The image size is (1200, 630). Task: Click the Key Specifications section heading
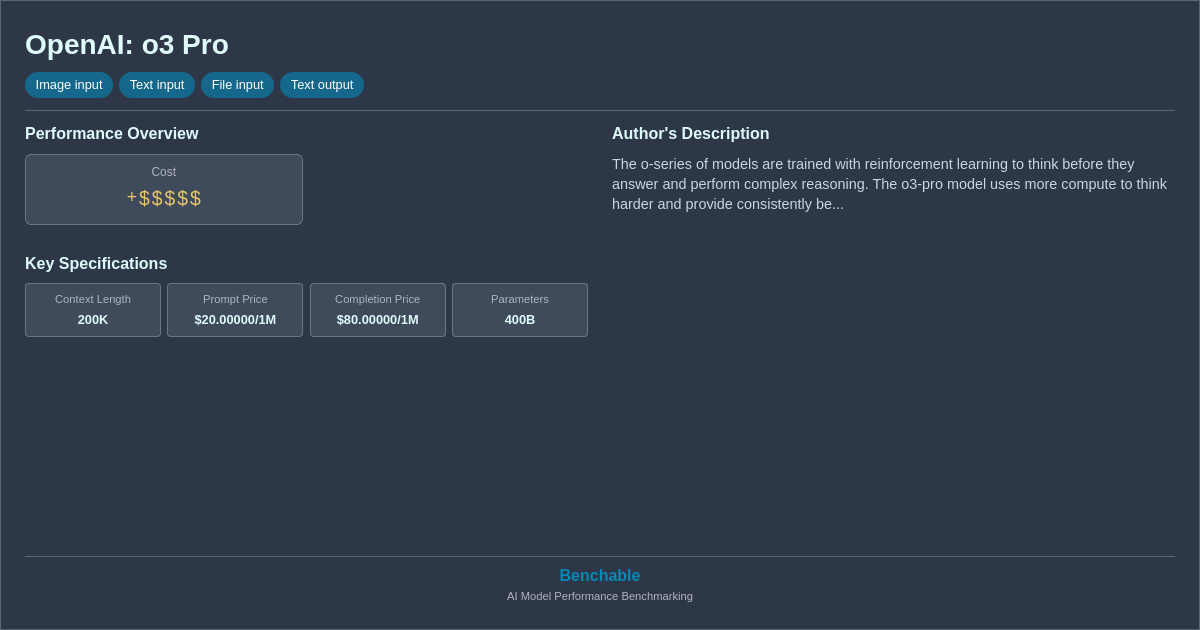(96, 263)
